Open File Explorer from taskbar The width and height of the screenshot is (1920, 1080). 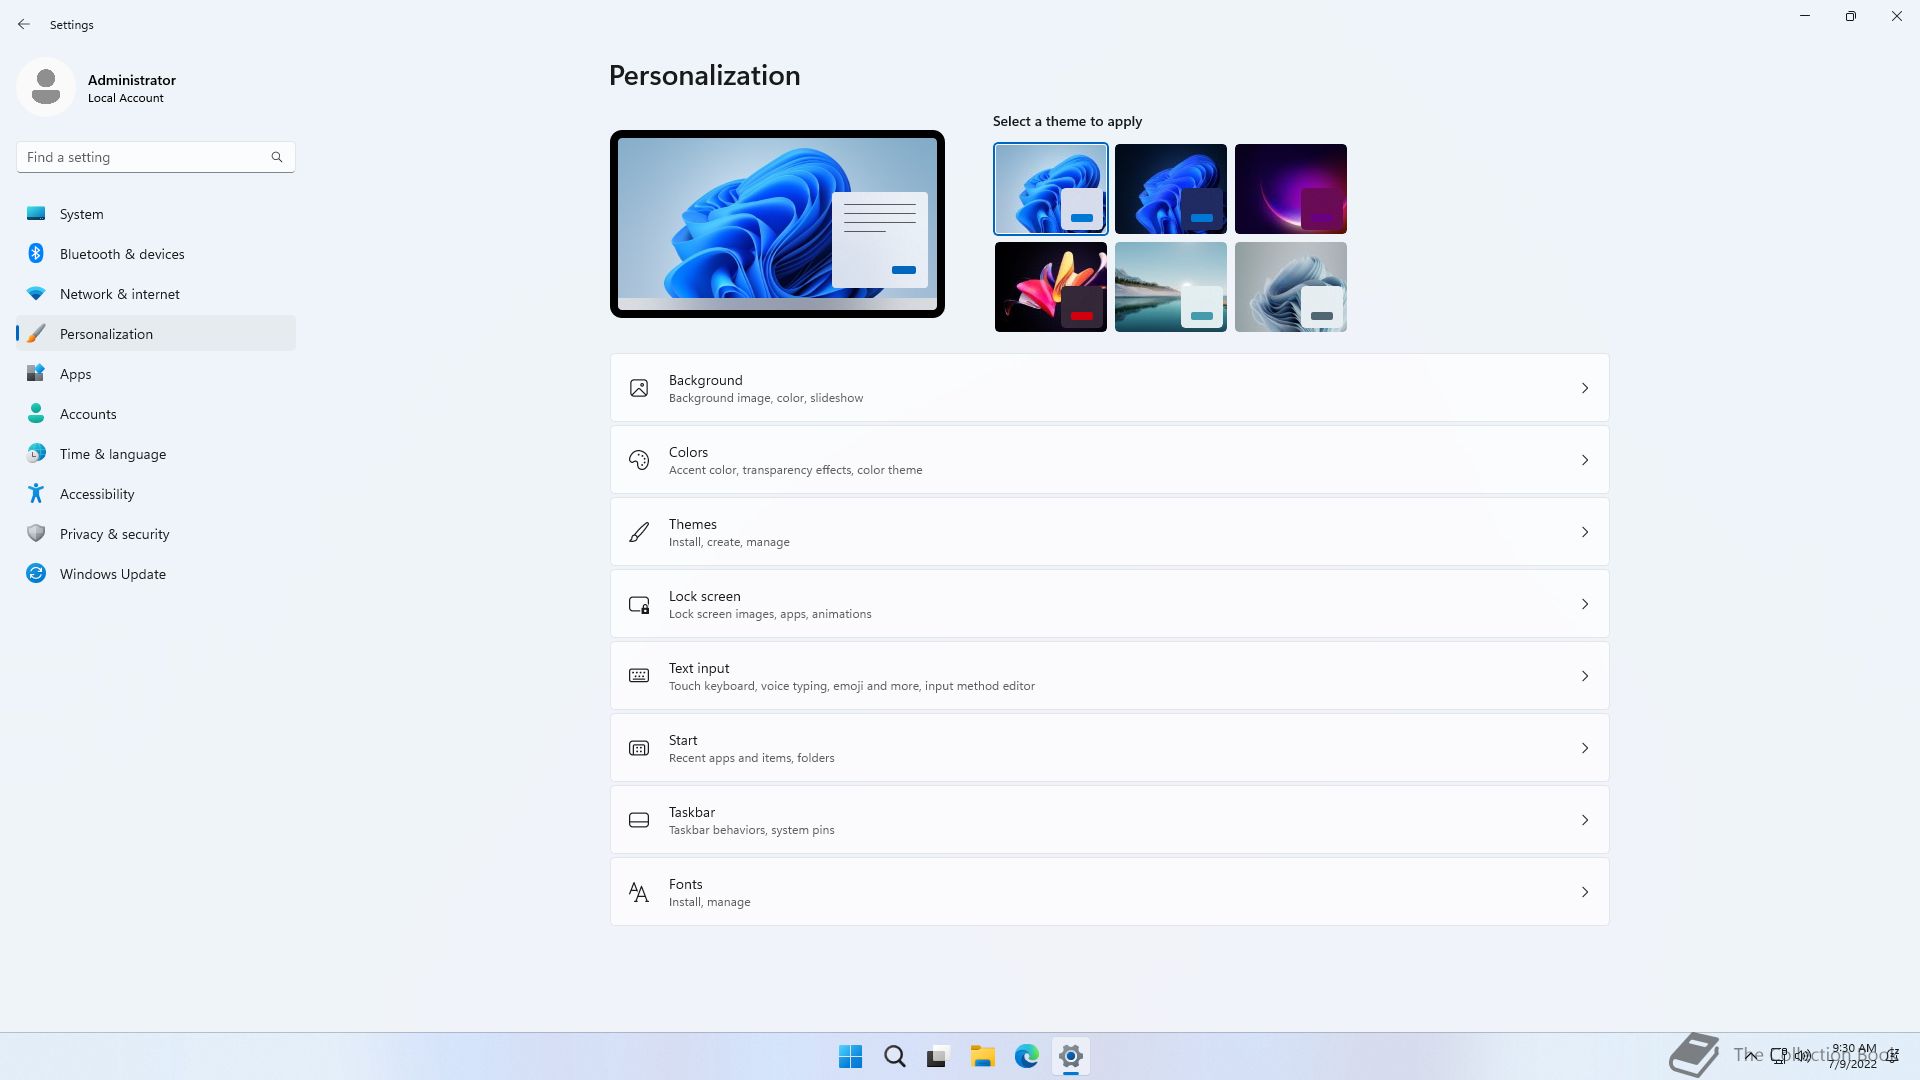click(x=982, y=1056)
